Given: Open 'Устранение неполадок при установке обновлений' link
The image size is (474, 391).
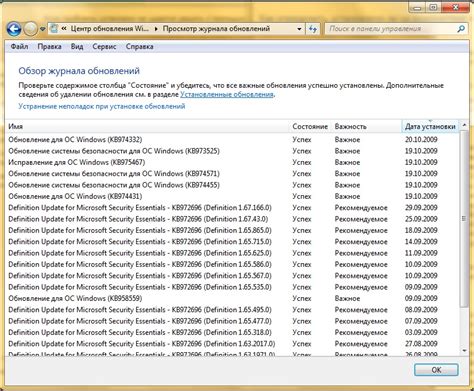Looking at the screenshot, I should (102, 106).
